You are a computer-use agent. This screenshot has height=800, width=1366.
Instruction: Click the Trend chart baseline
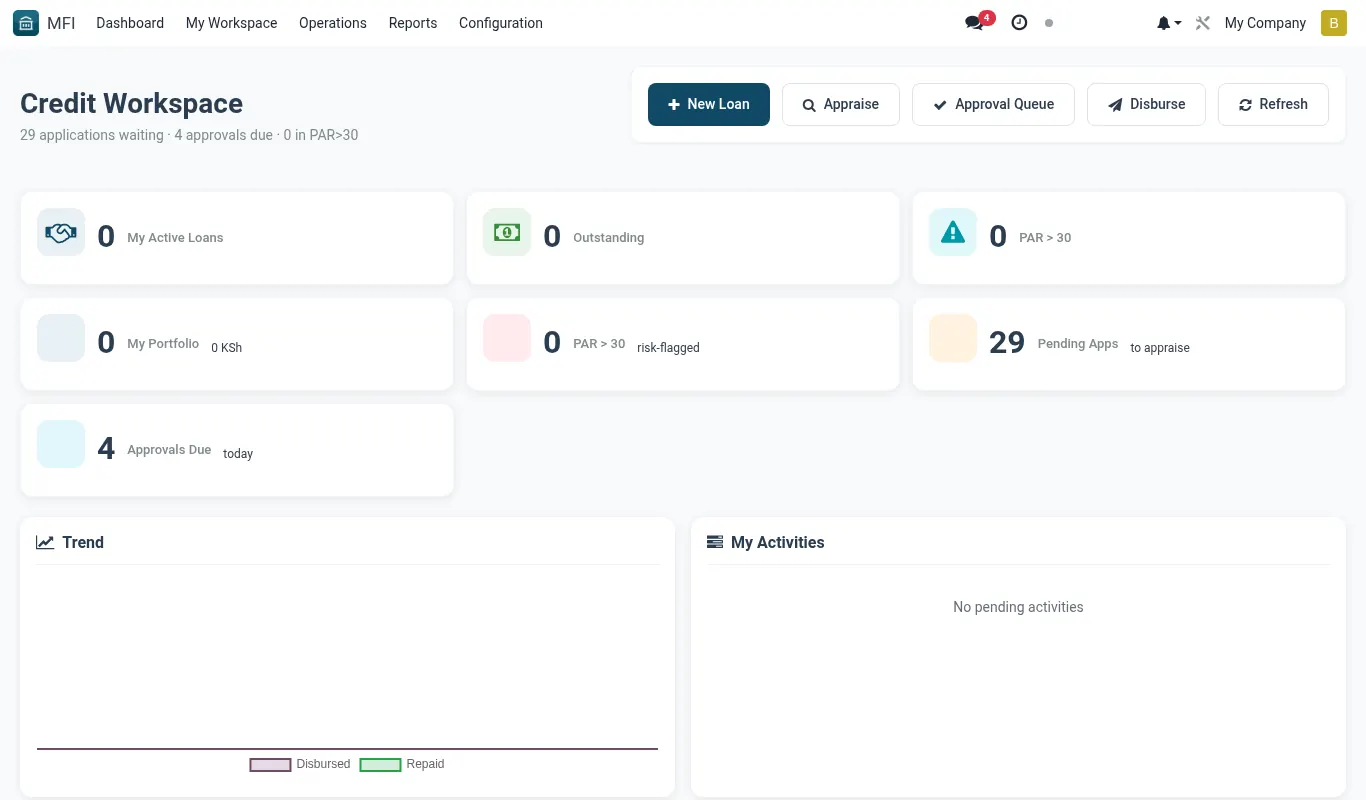point(347,748)
